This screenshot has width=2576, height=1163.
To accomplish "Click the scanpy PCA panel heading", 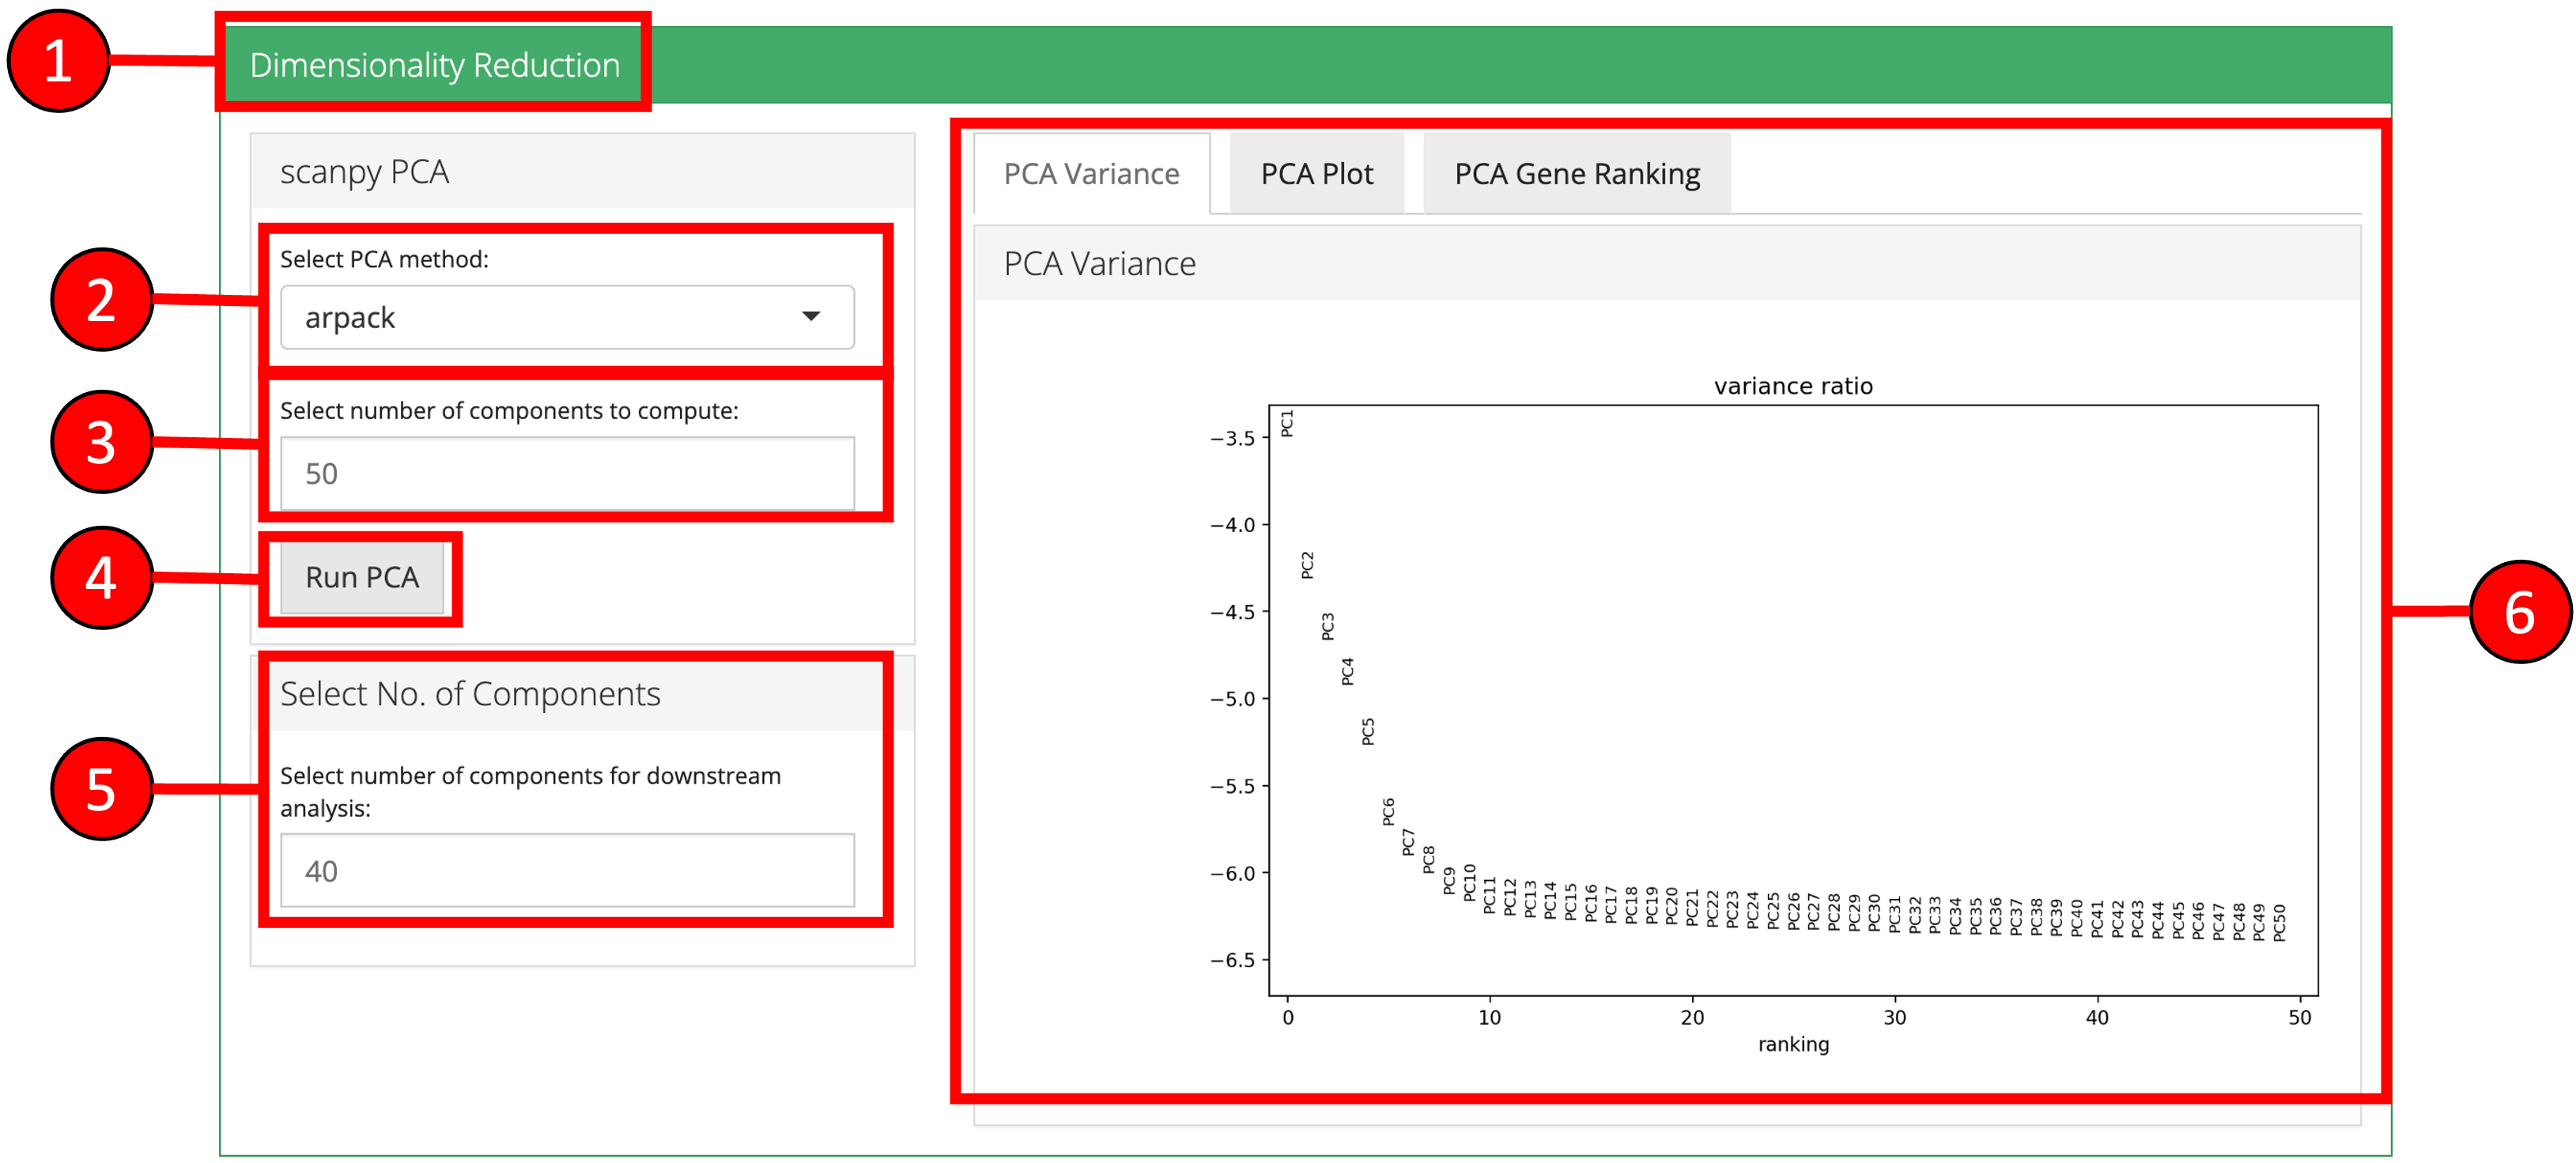I will tap(364, 172).
